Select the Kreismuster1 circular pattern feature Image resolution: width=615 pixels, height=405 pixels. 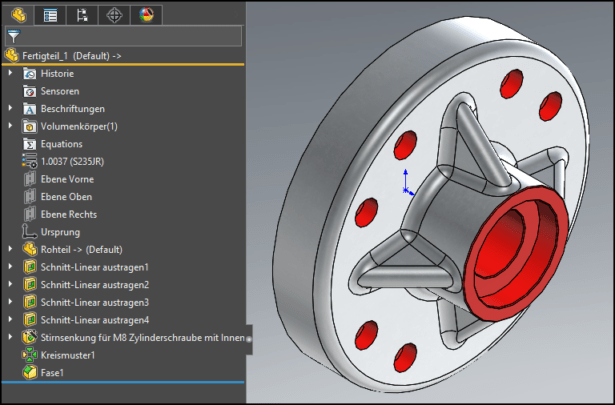[x=69, y=355]
